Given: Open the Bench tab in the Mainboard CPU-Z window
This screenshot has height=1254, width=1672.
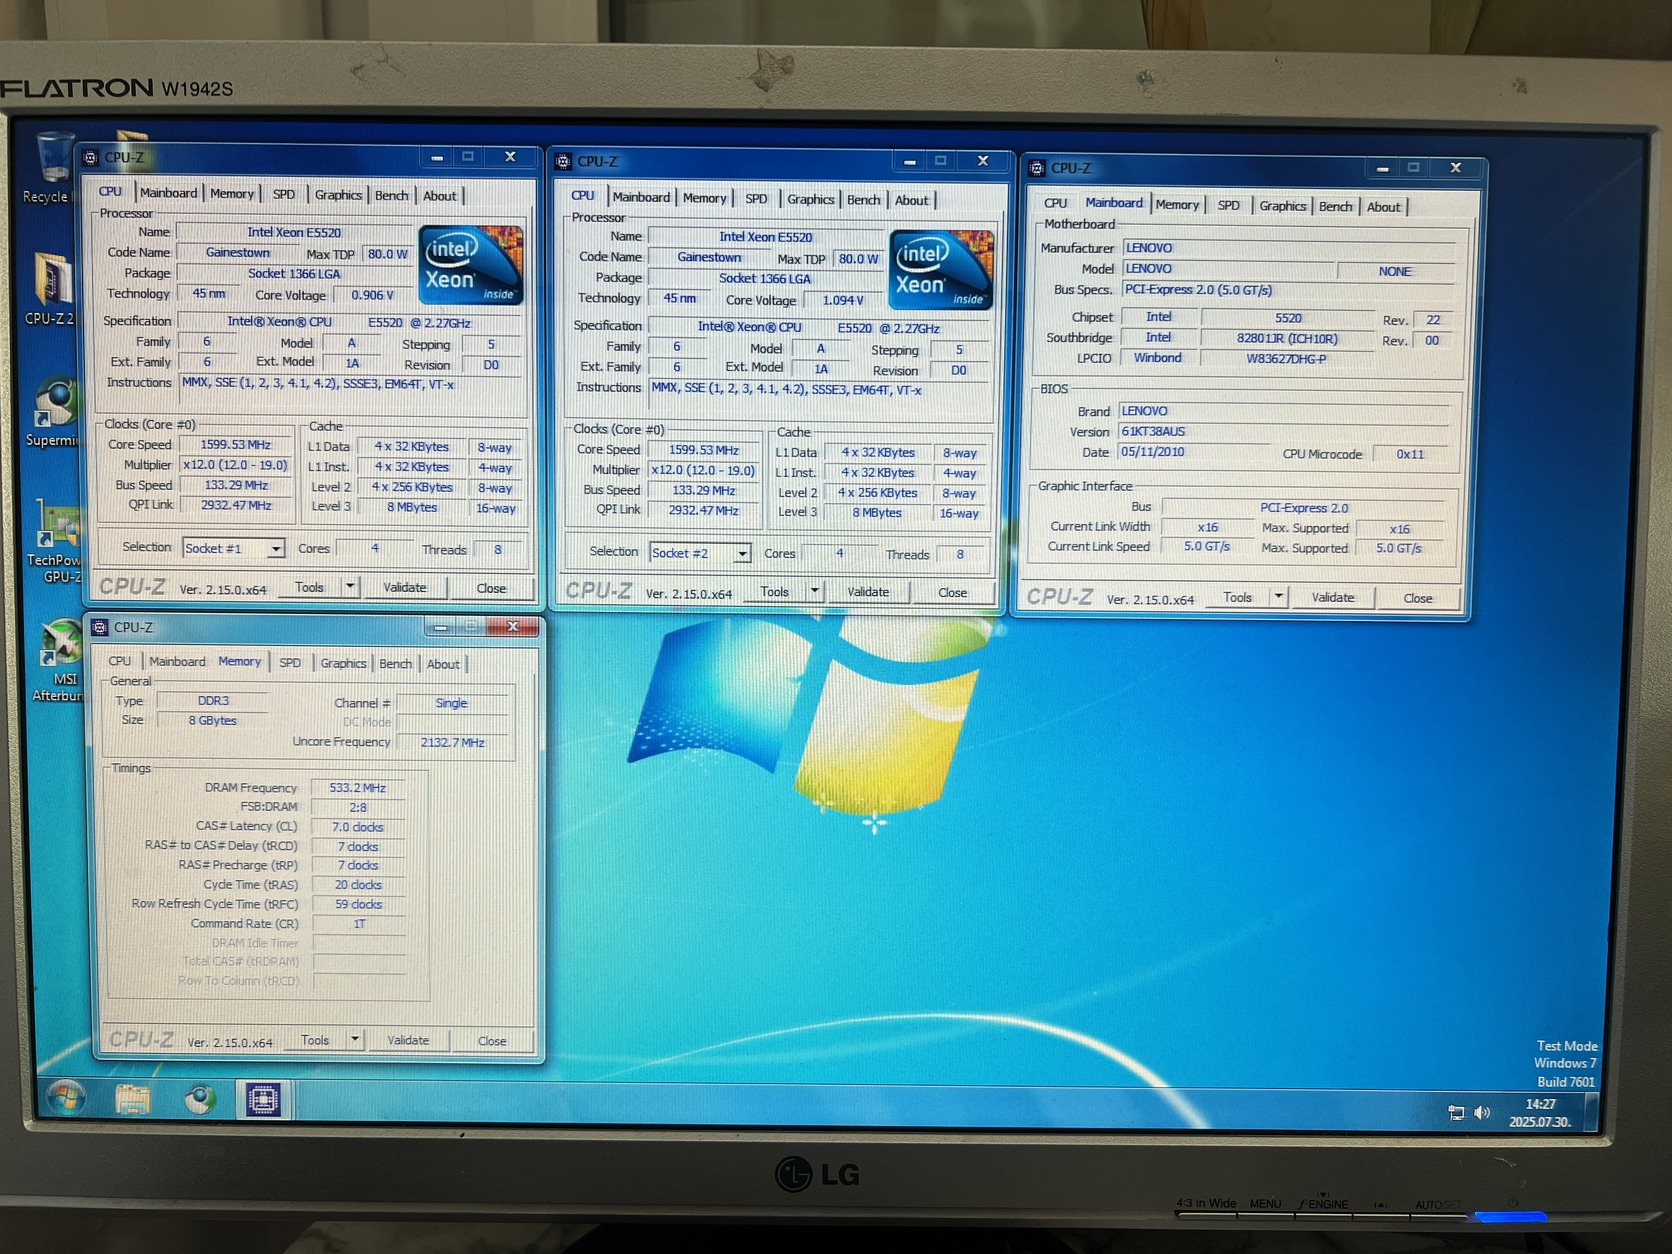Looking at the screenshot, I should 1336,207.
